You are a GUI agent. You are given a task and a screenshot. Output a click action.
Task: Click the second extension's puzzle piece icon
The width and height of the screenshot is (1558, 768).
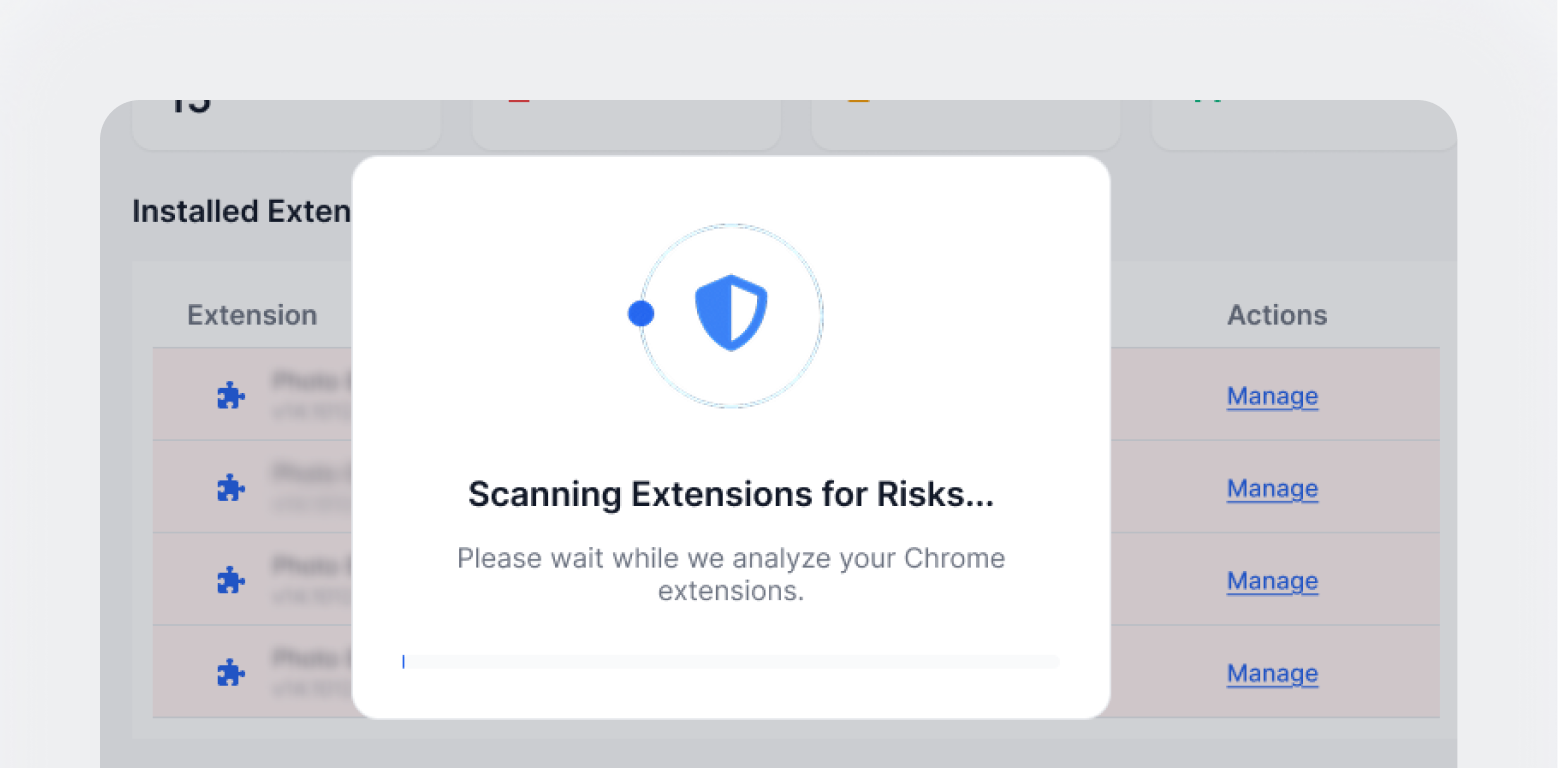pos(231,487)
